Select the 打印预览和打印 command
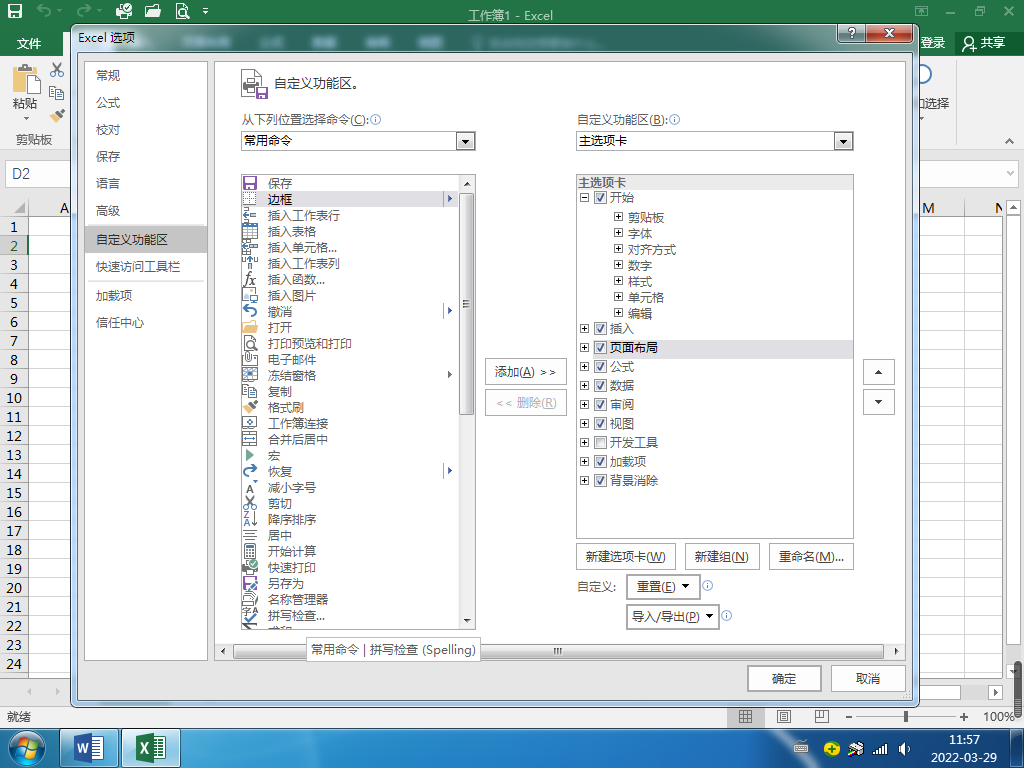Viewport: 1024px width, 768px height. [349, 344]
